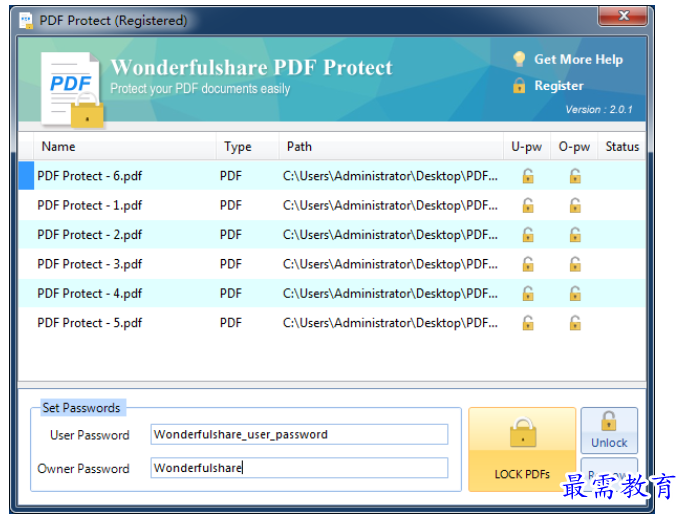
Task: Click the PDF document logo in the banner
Action: coord(72,90)
